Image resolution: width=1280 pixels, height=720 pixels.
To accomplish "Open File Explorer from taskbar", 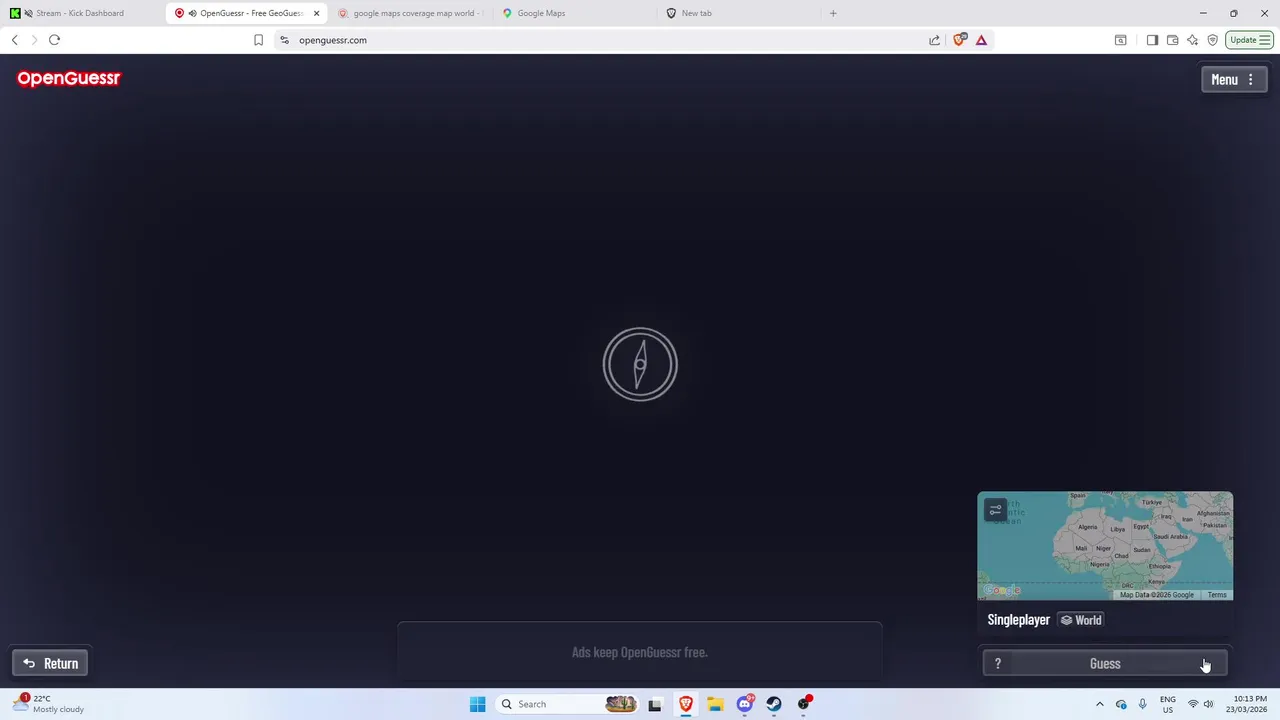I will pyautogui.click(x=715, y=704).
